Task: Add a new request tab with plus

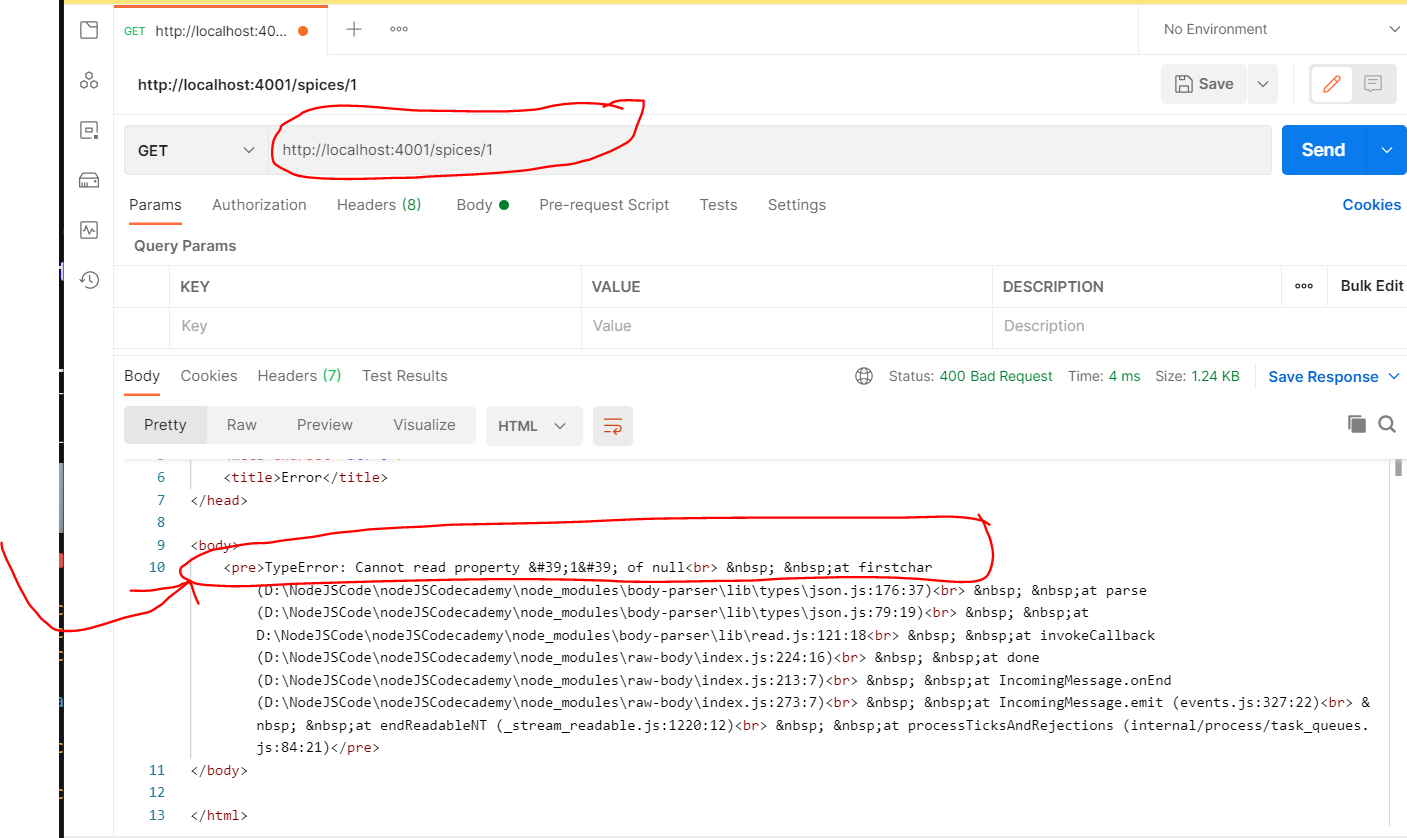Action: (x=354, y=29)
